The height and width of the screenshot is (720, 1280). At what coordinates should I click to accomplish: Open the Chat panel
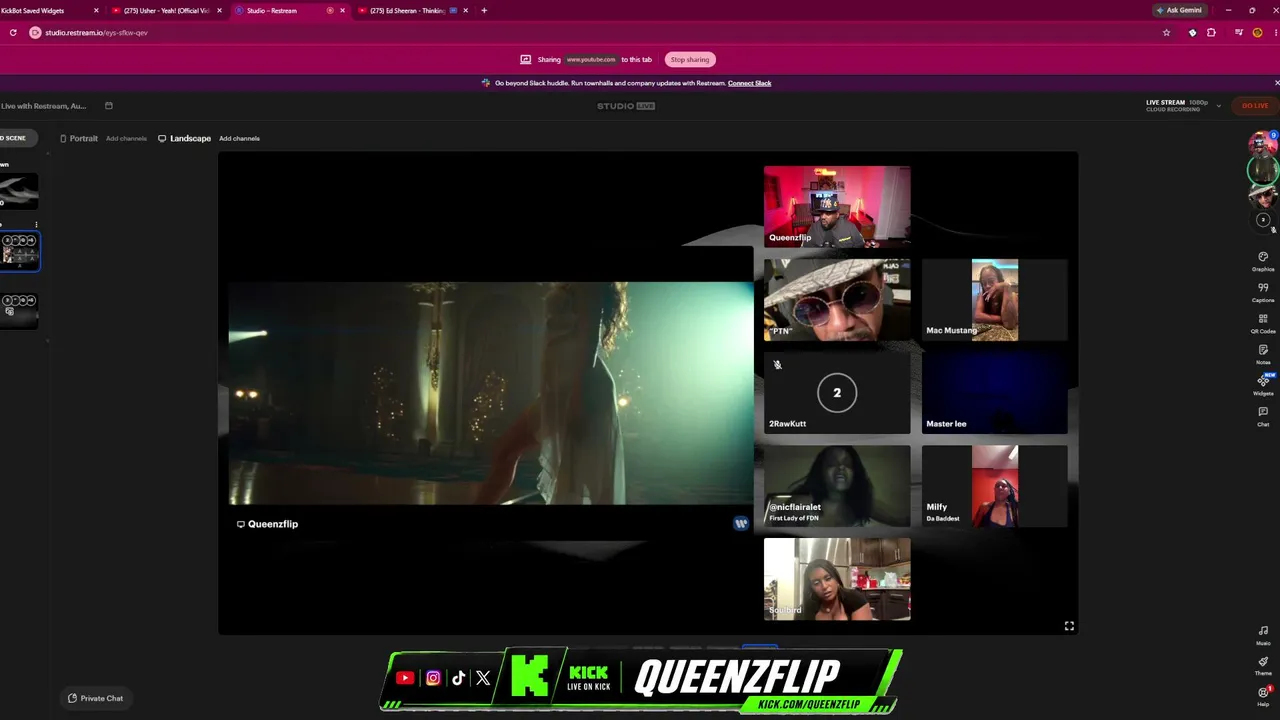point(1263,416)
